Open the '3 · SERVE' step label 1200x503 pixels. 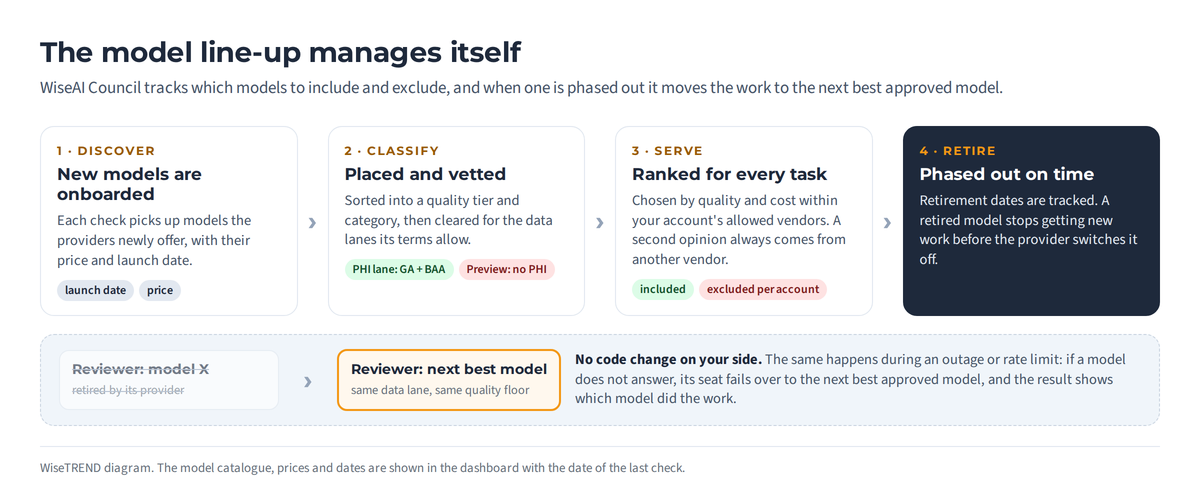[667, 151]
